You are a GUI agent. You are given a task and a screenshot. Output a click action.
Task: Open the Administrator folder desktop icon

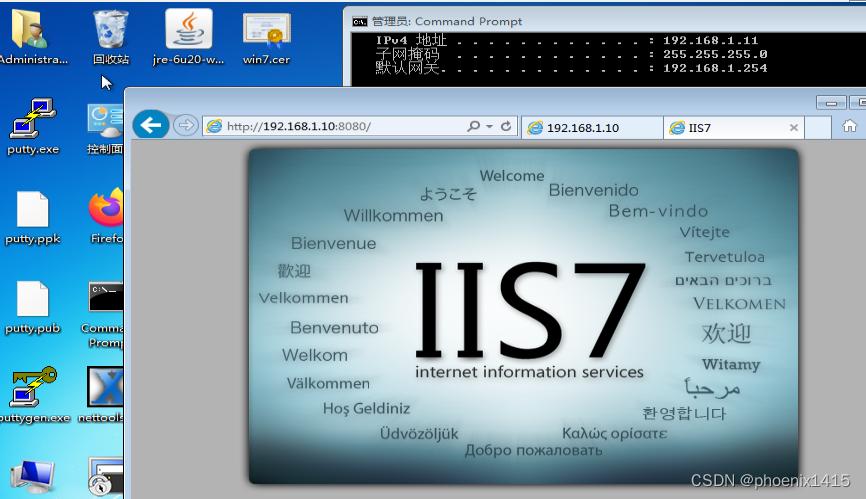pos(29,37)
